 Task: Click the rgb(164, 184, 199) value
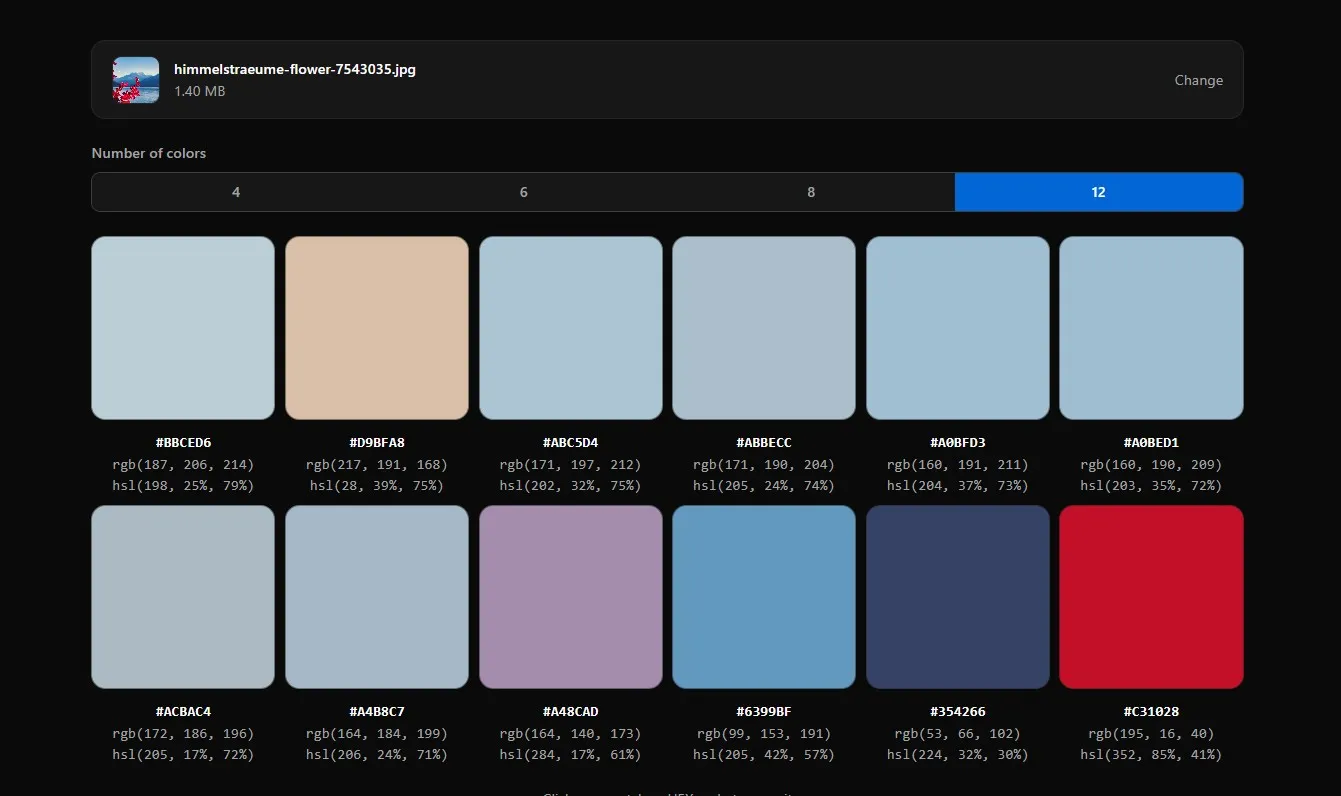tap(377, 733)
